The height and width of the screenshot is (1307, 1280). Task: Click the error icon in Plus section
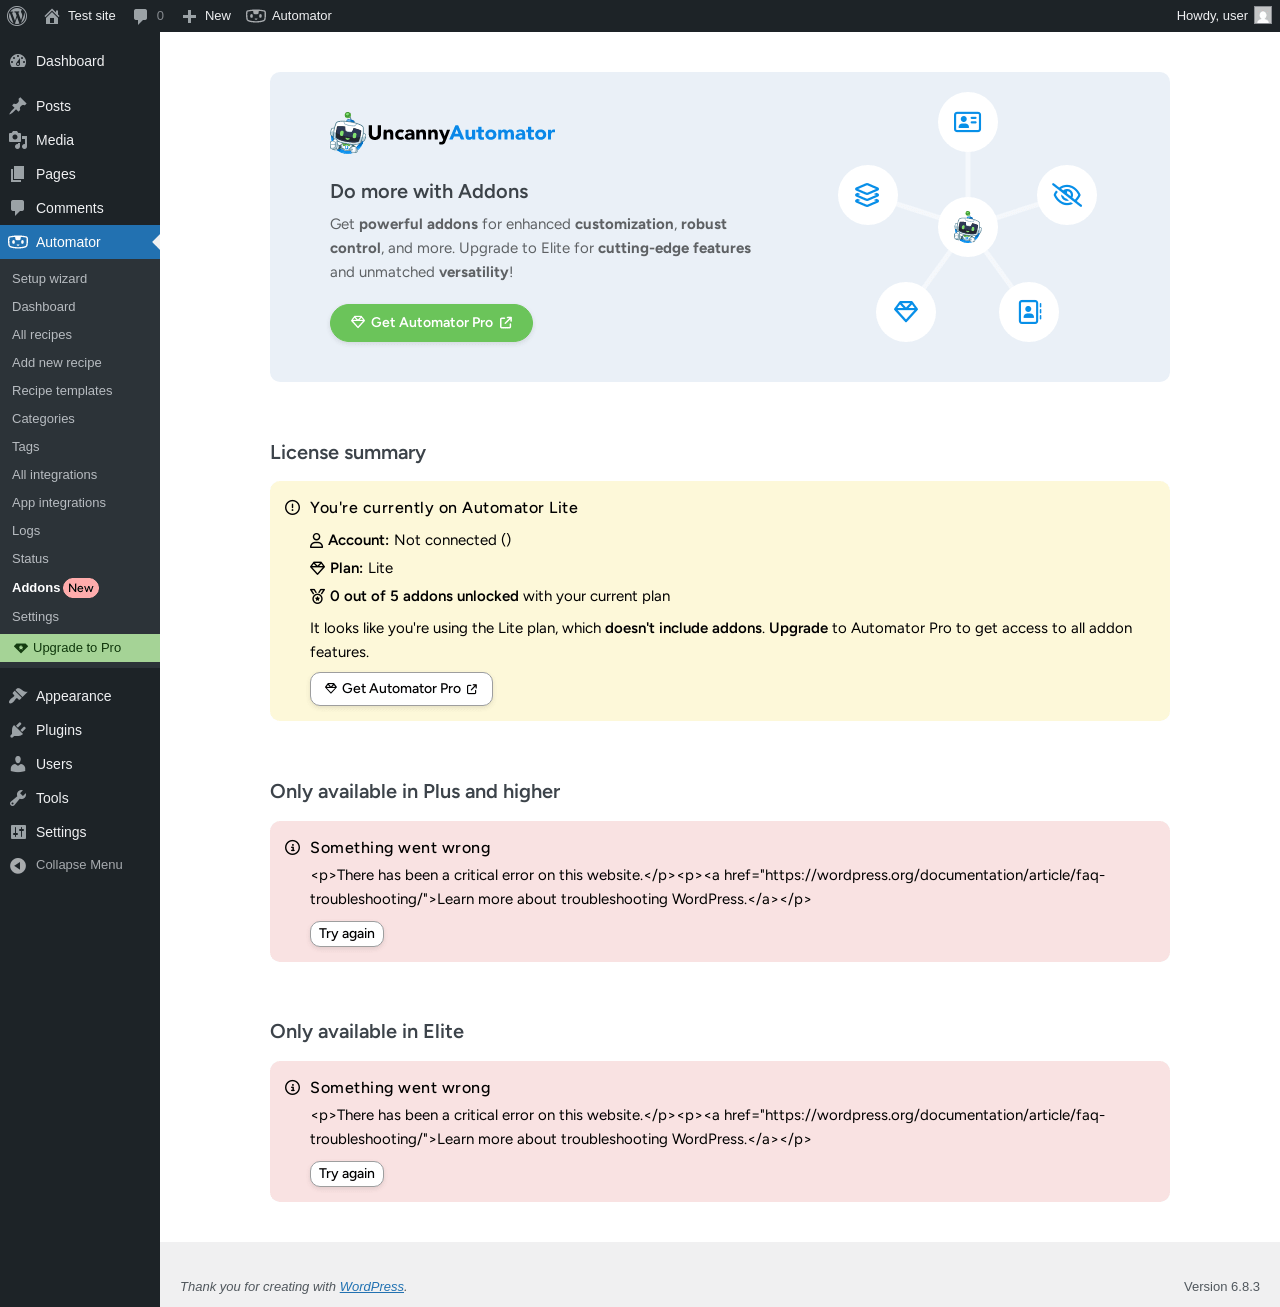pyautogui.click(x=292, y=848)
